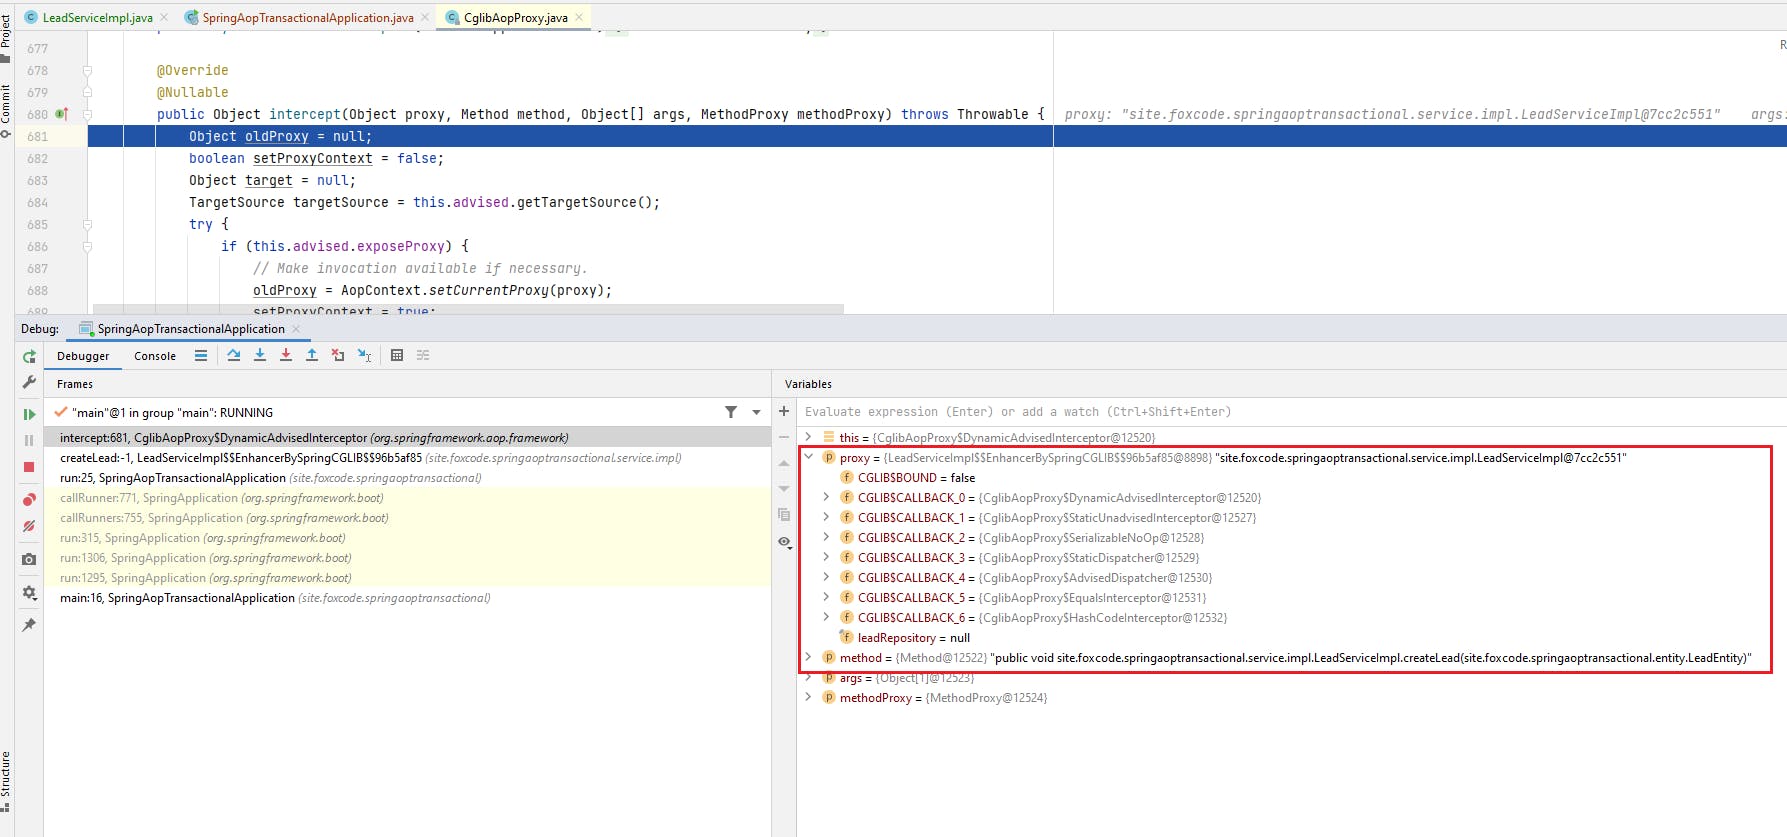Expand the 'method' variable node
Viewport: 1787px width, 837px height.
pyautogui.click(x=808, y=657)
